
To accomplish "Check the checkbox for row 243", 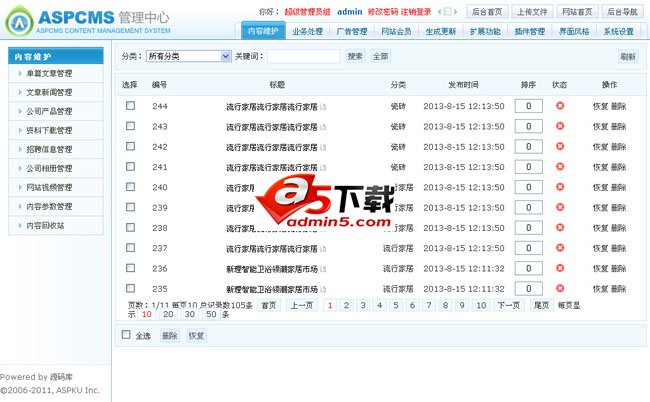I will [130, 126].
